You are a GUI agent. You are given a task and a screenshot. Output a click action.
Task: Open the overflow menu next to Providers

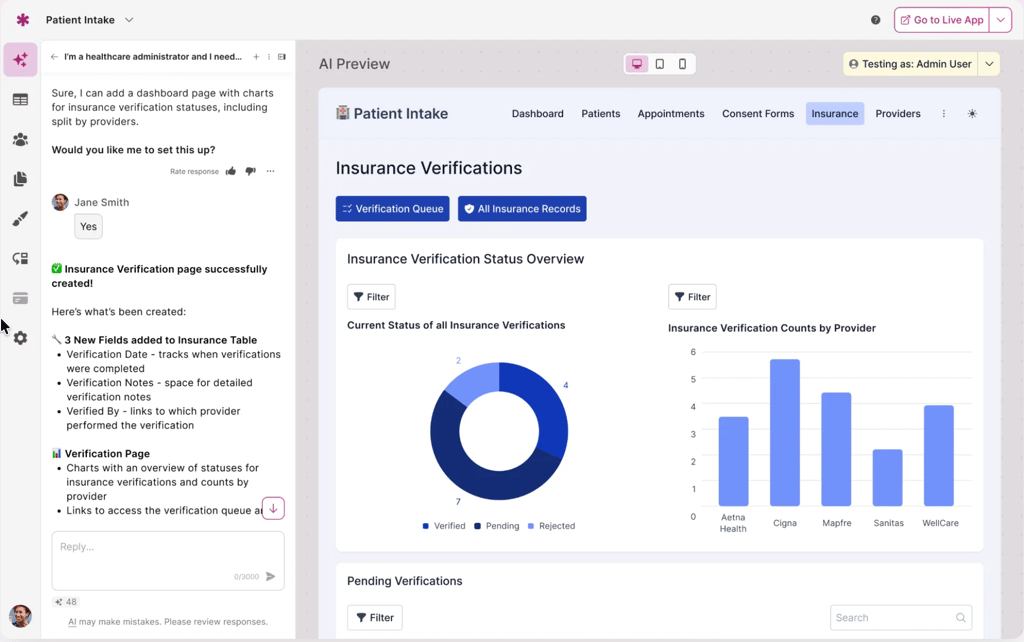click(x=943, y=113)
